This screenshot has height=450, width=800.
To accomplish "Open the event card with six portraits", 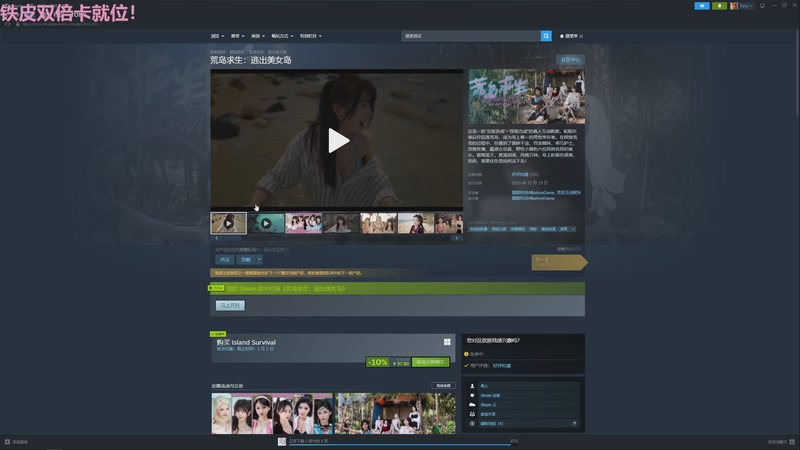I will (x=272, y=413).
